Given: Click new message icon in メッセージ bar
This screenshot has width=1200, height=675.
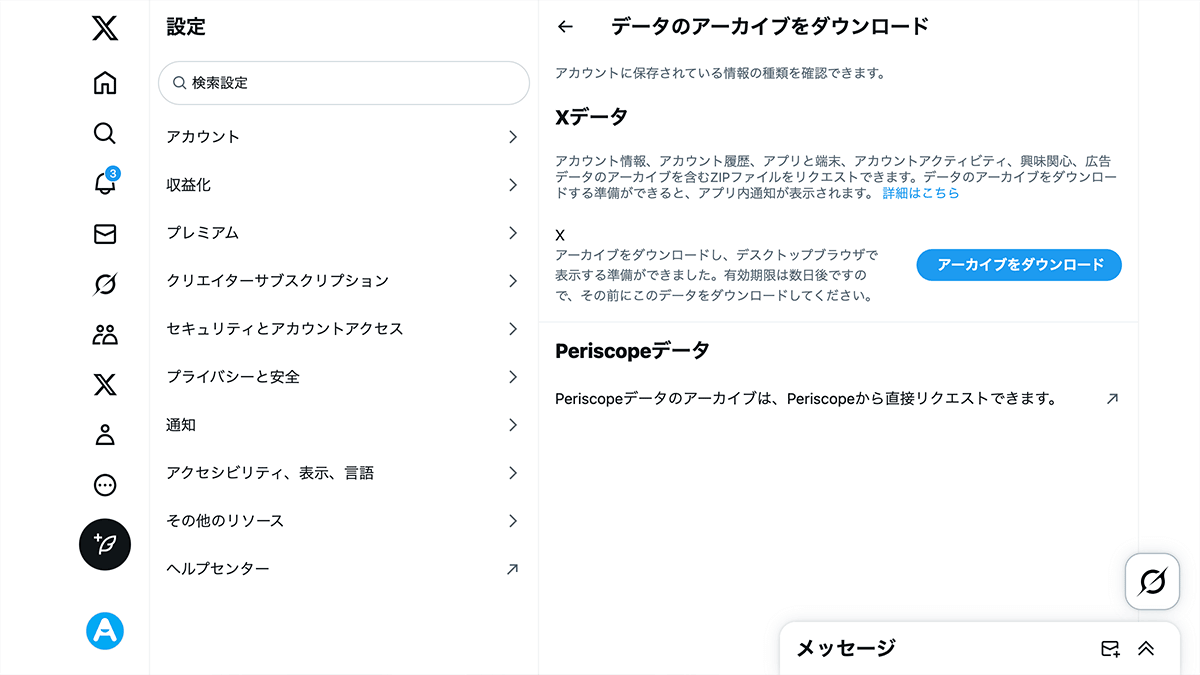Looking at the screenshot, I should [x=1110, y=649].
